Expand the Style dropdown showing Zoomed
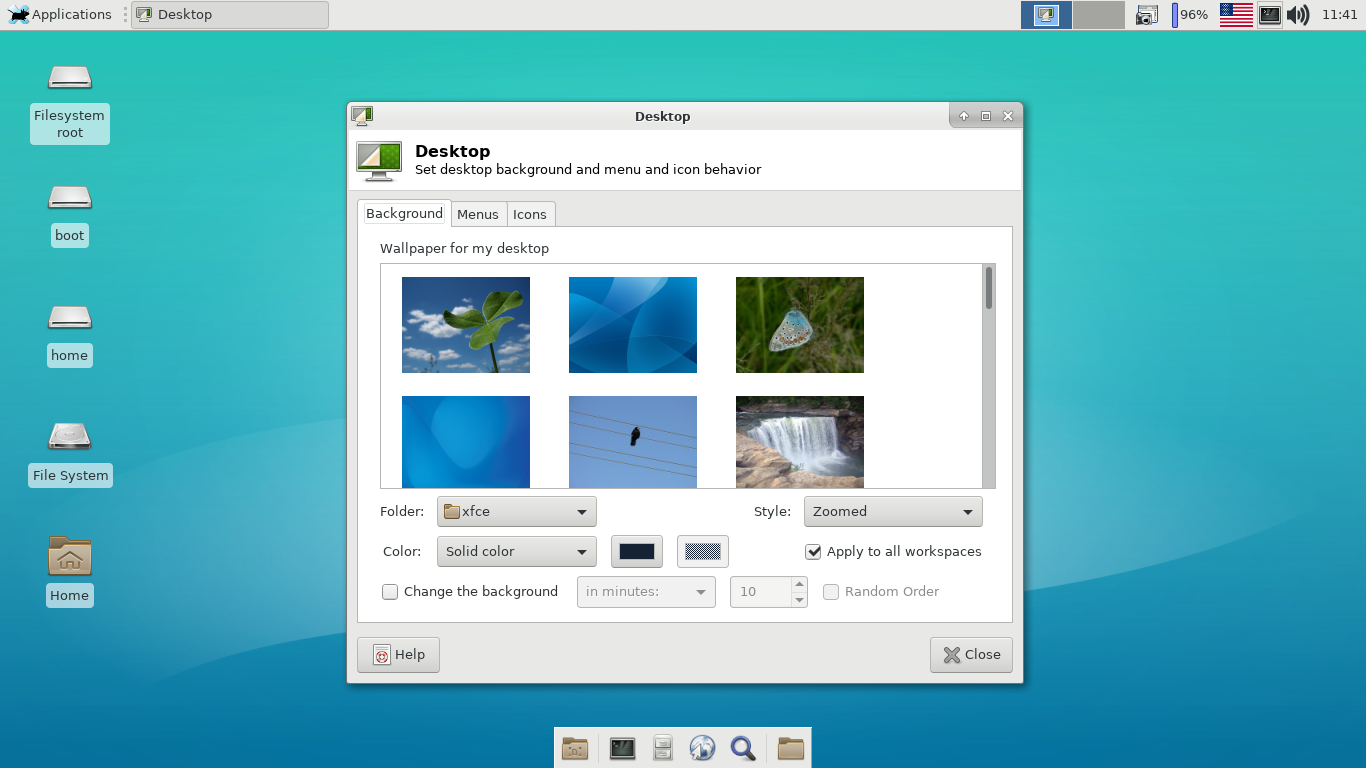Screen dimensions: 1366x768 [x=893, y=512]
